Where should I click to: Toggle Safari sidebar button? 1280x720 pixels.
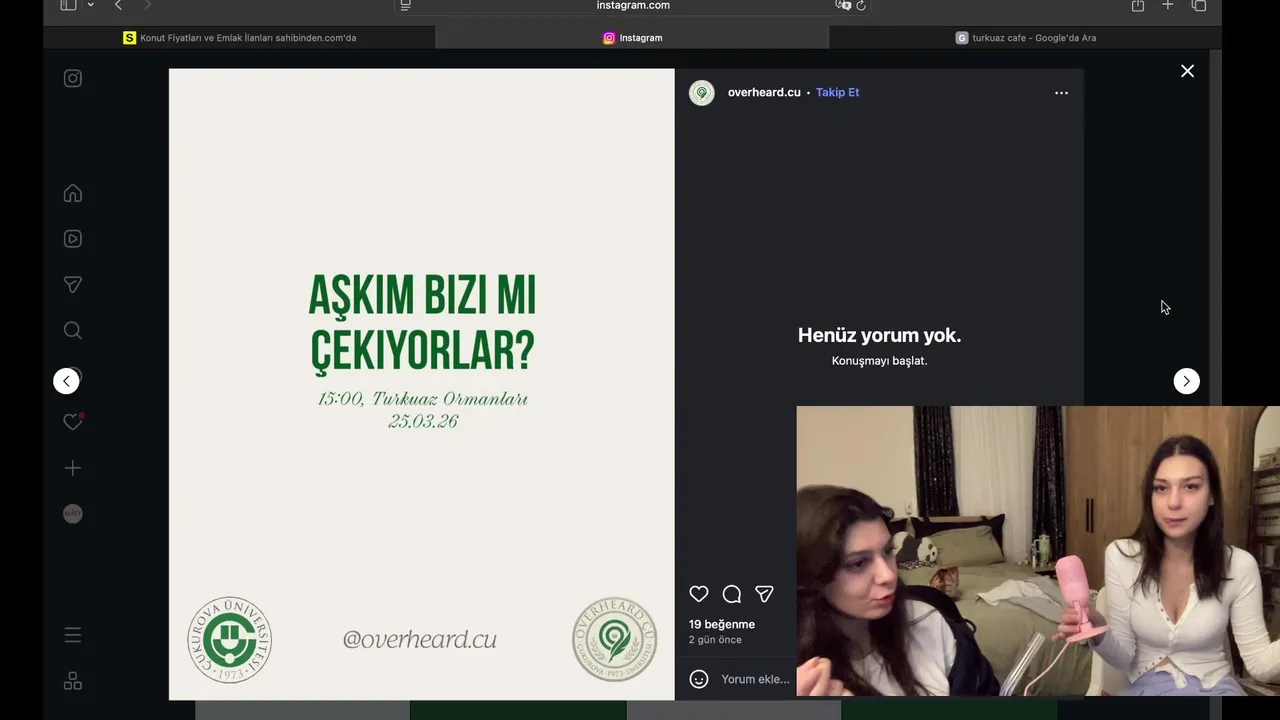pos(68,5)
